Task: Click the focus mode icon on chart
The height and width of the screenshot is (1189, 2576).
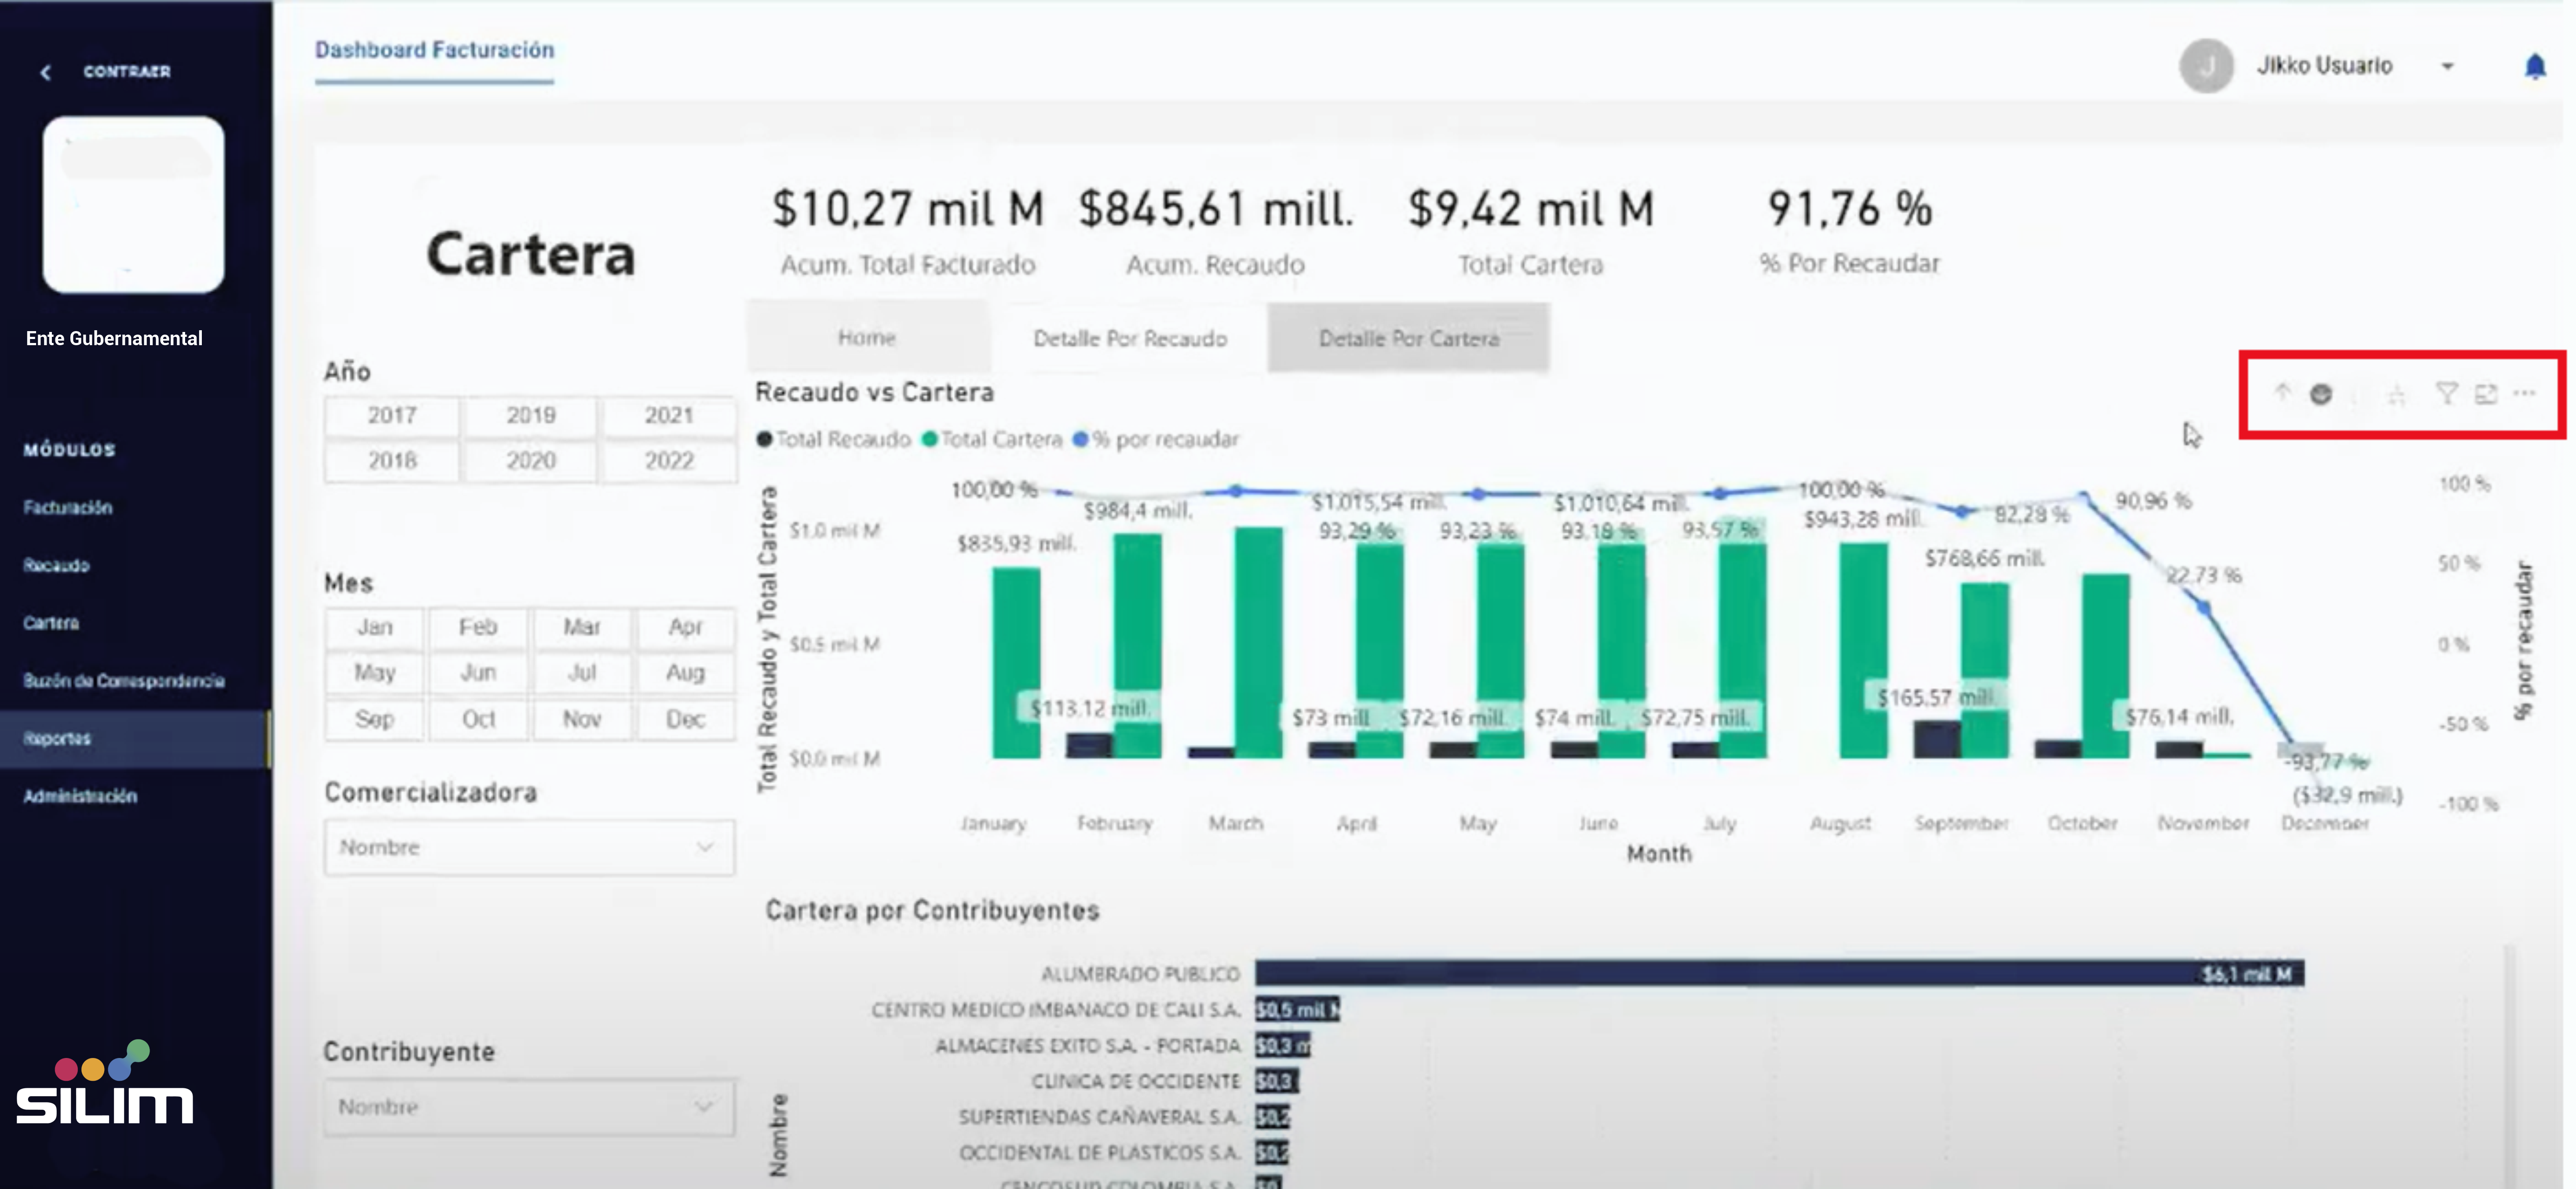Action: (x=2486, y=394)
